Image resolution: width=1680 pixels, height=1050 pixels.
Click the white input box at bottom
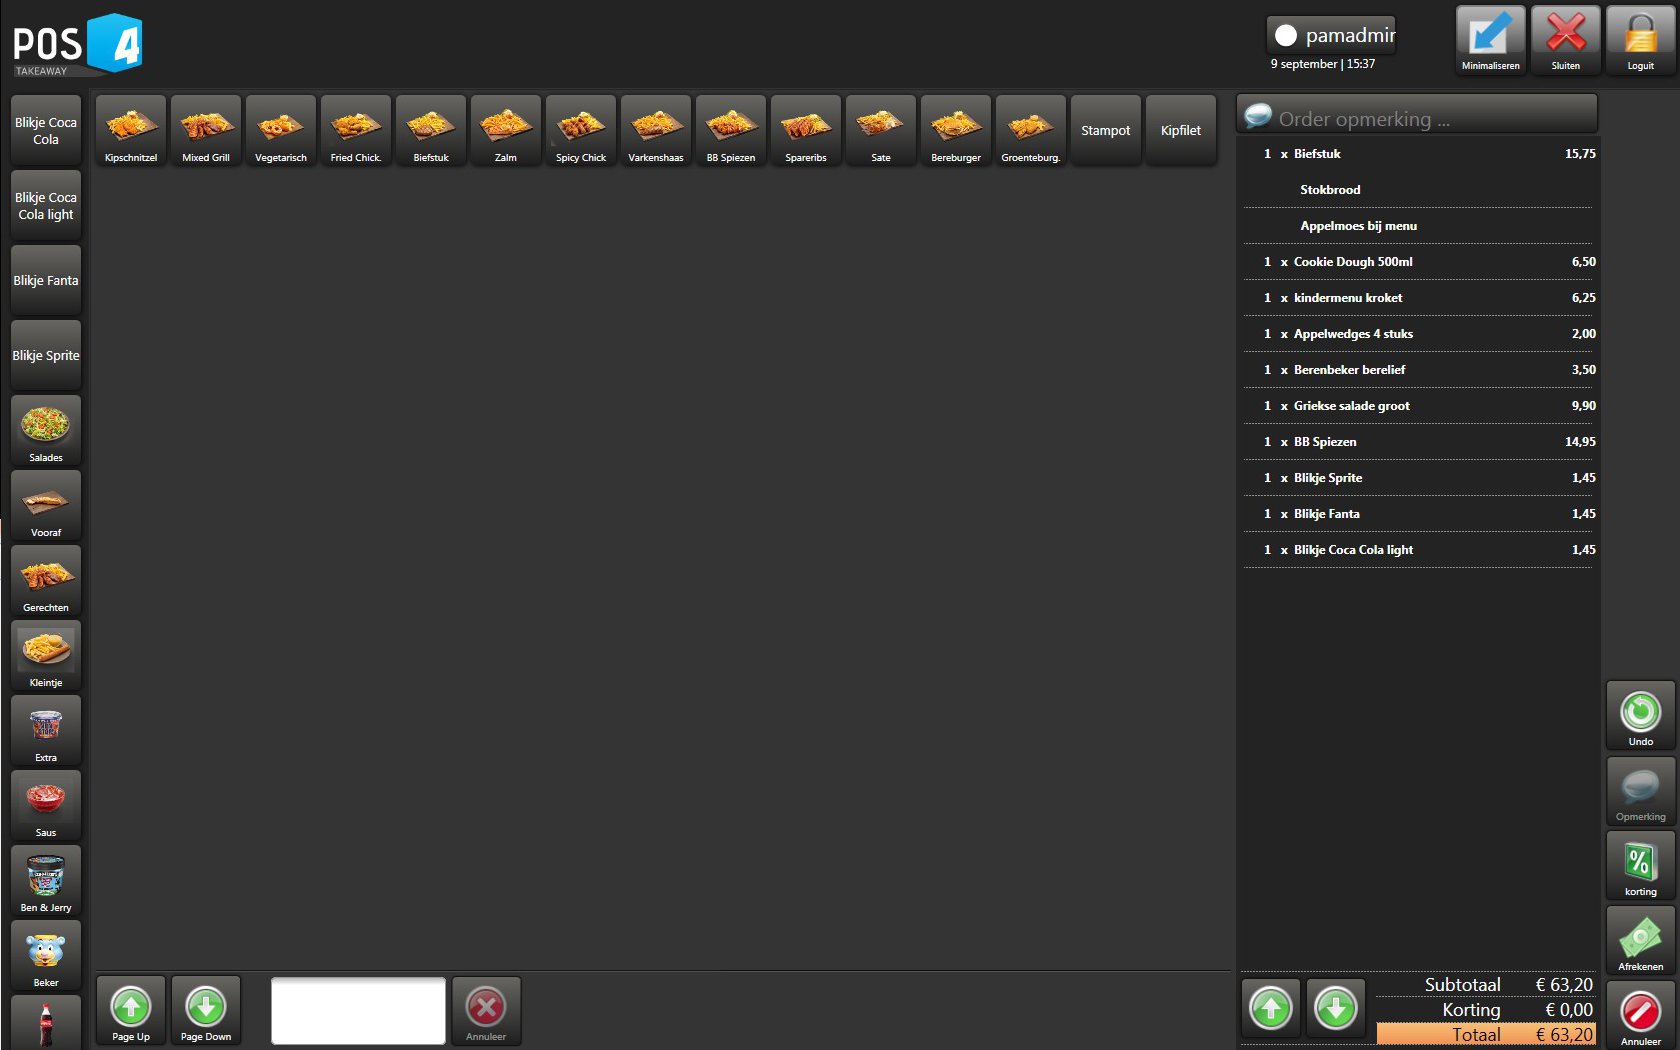click(x=358, y=1011)
